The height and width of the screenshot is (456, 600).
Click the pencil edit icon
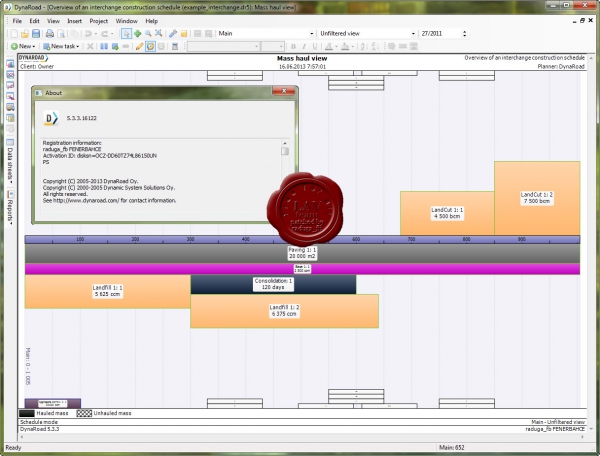pyautogui.click(x=140, y=46)
